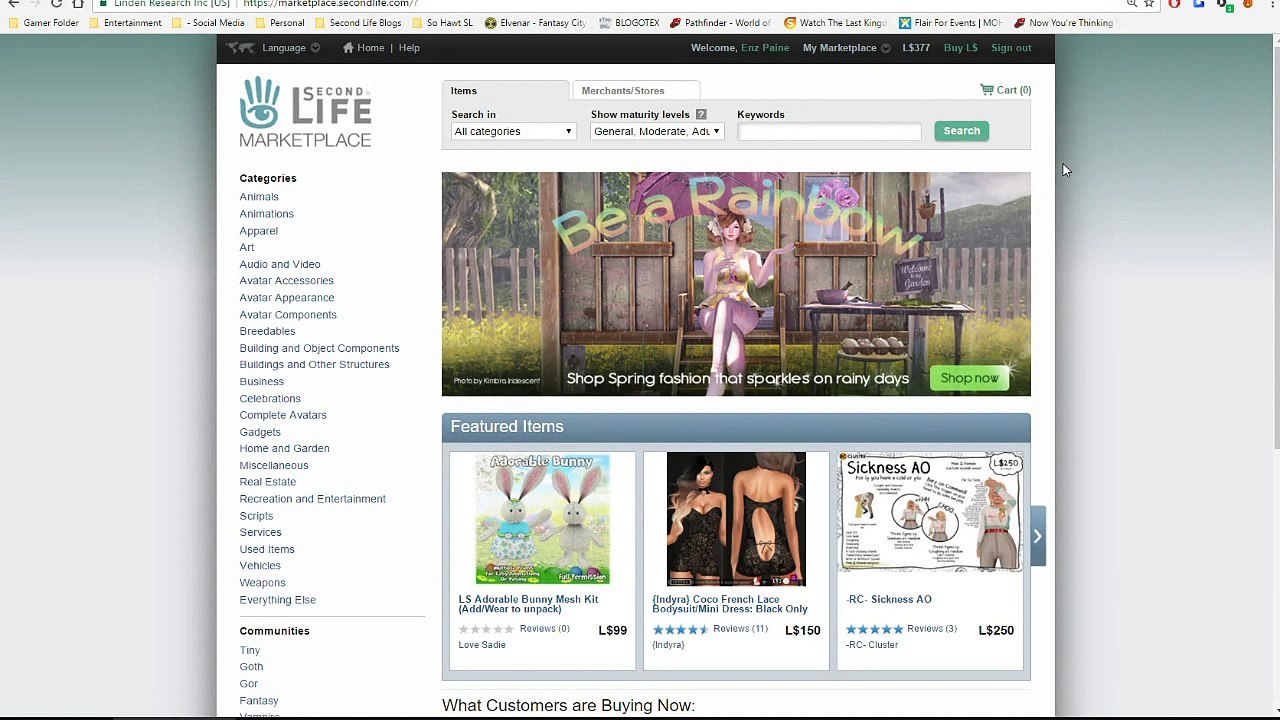This screenshot has width=1280, height=720.
Task: Open the Avatar Accessories category
Action: click(286, 281)
